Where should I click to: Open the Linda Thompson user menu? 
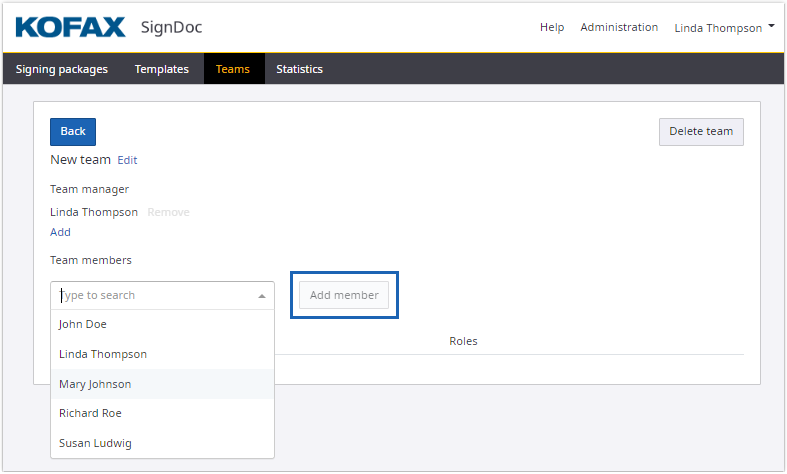(724, 28)
